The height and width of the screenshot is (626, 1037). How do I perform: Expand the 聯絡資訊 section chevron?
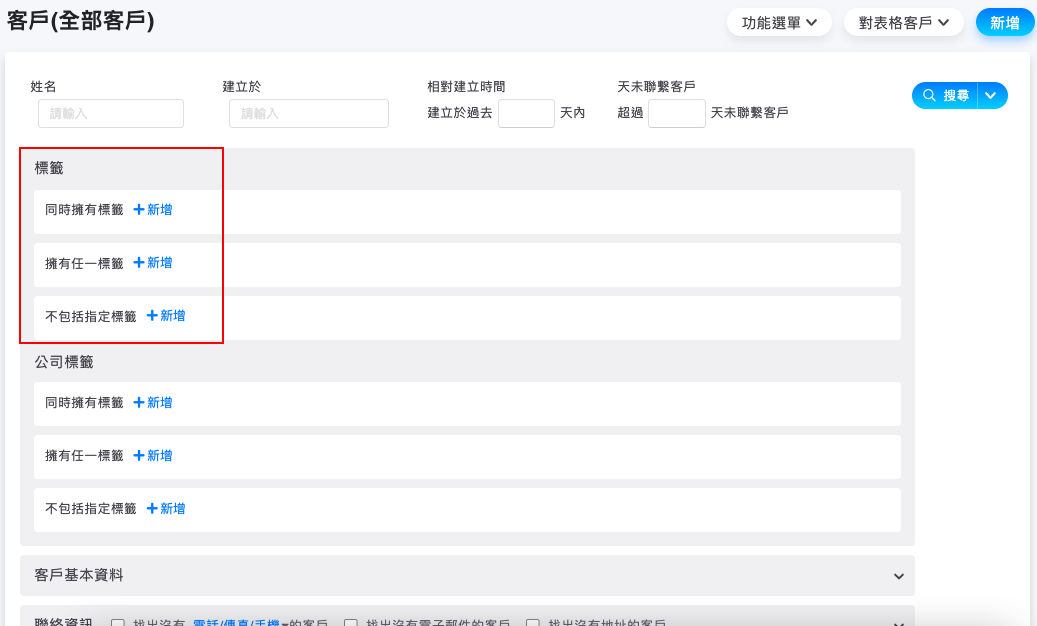point(899,624)
